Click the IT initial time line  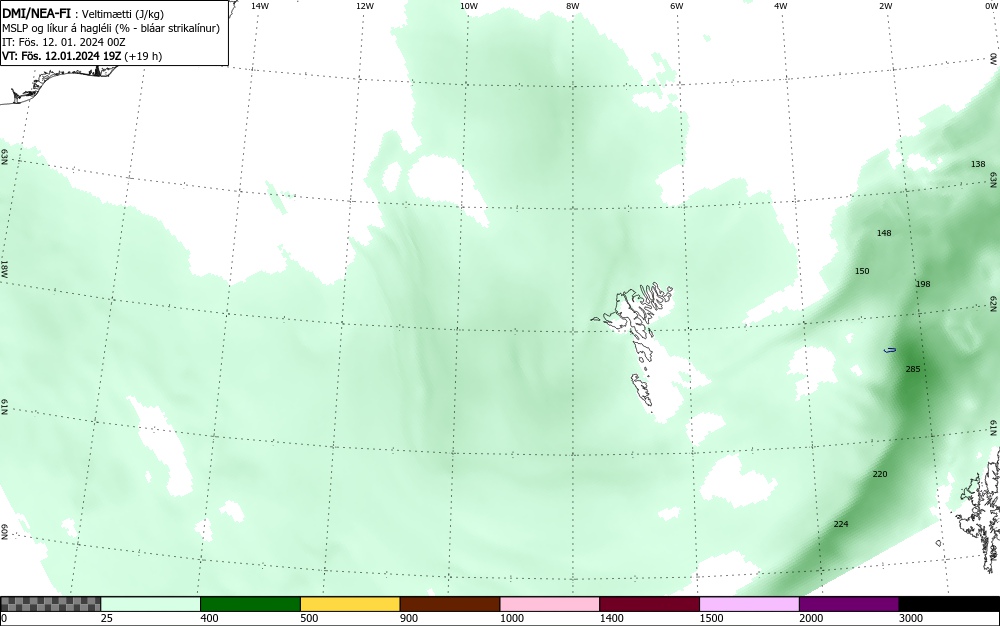click(64, 42)
